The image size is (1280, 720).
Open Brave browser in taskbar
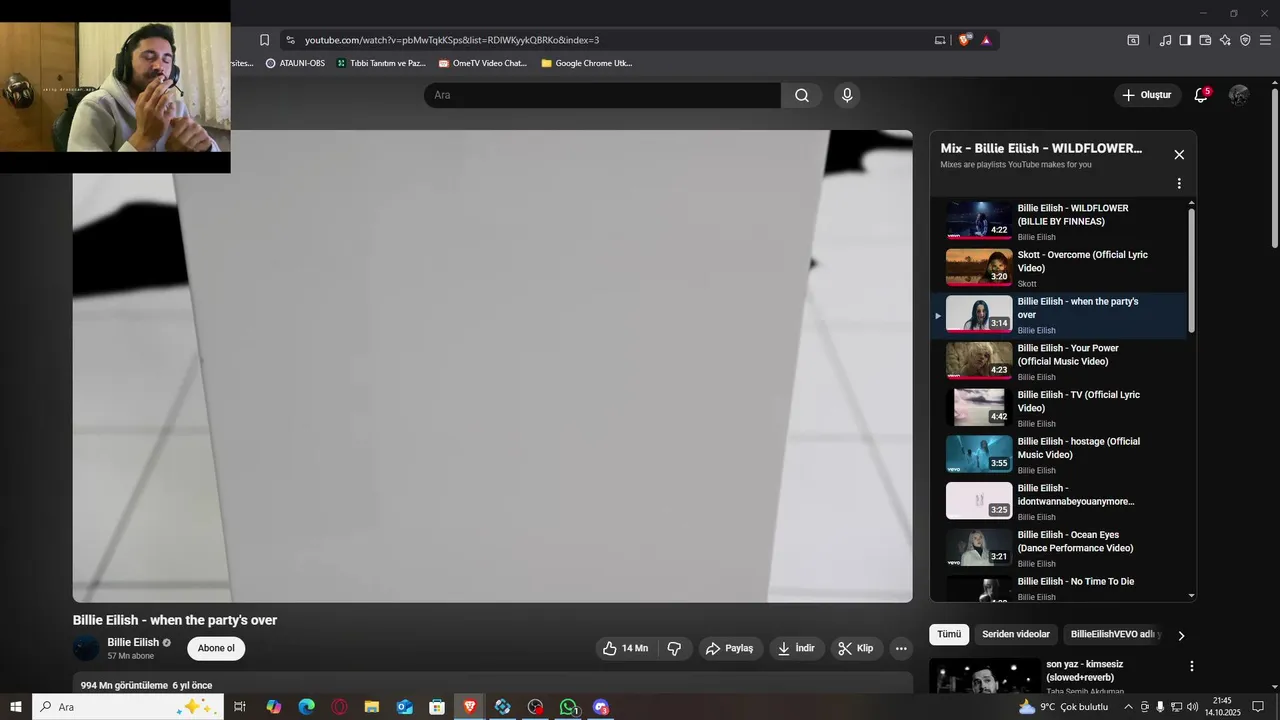click(470, 706)
